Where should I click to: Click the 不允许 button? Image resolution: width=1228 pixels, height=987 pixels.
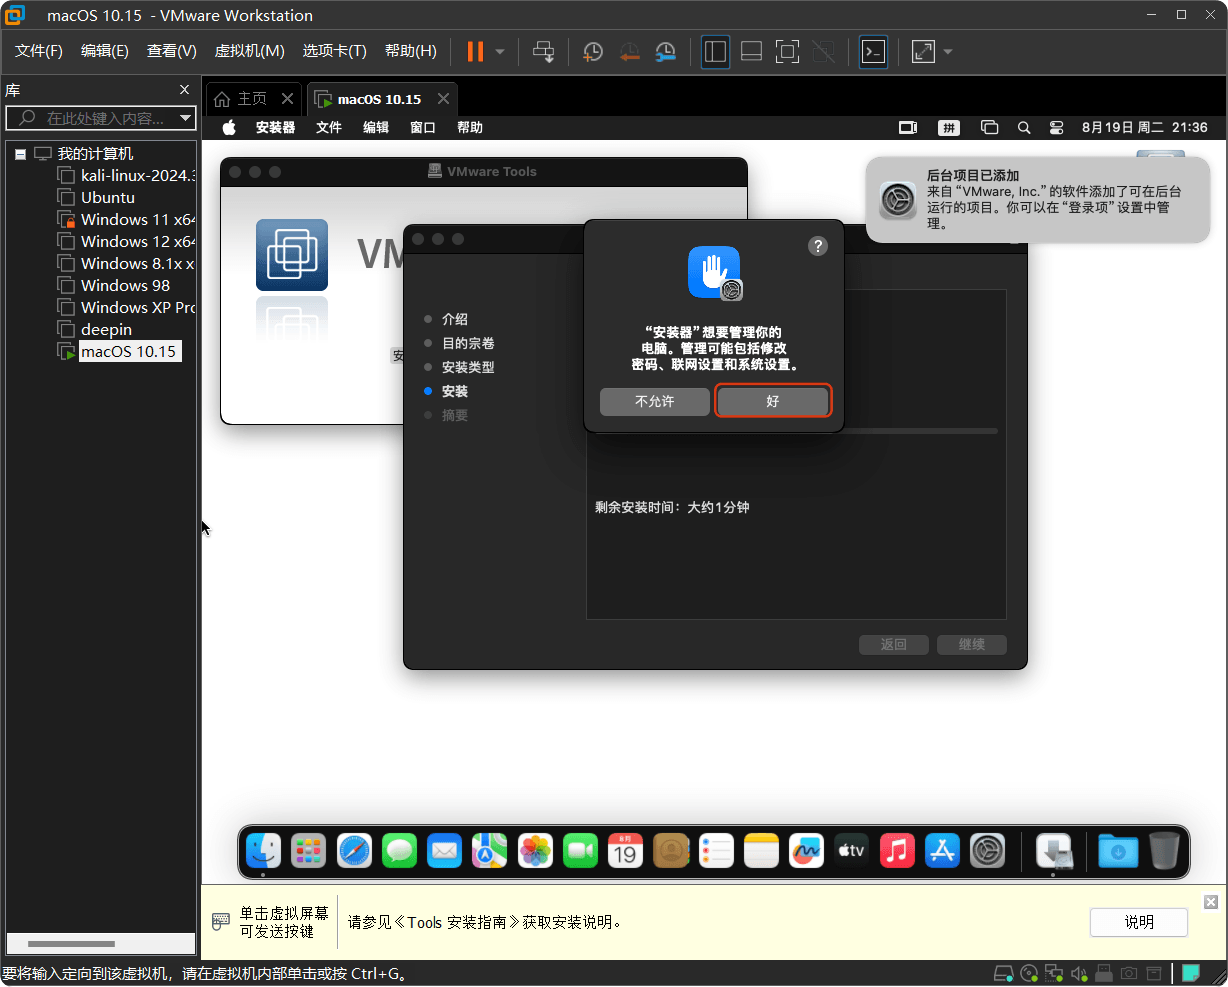click(x=654, y=401)
